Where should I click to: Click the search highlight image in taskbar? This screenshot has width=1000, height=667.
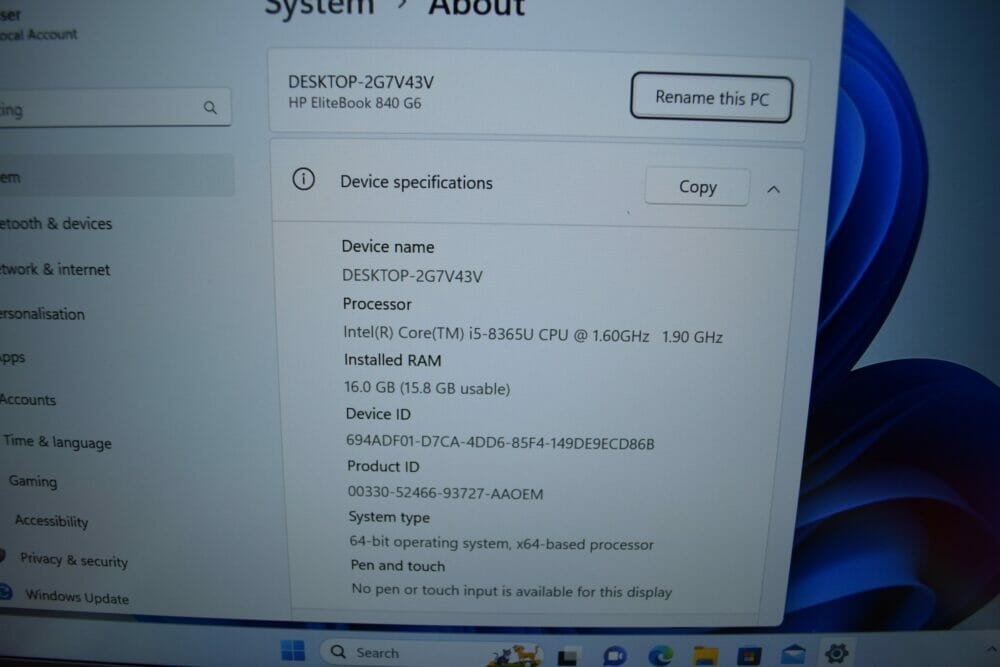click(x=515, y=655)
